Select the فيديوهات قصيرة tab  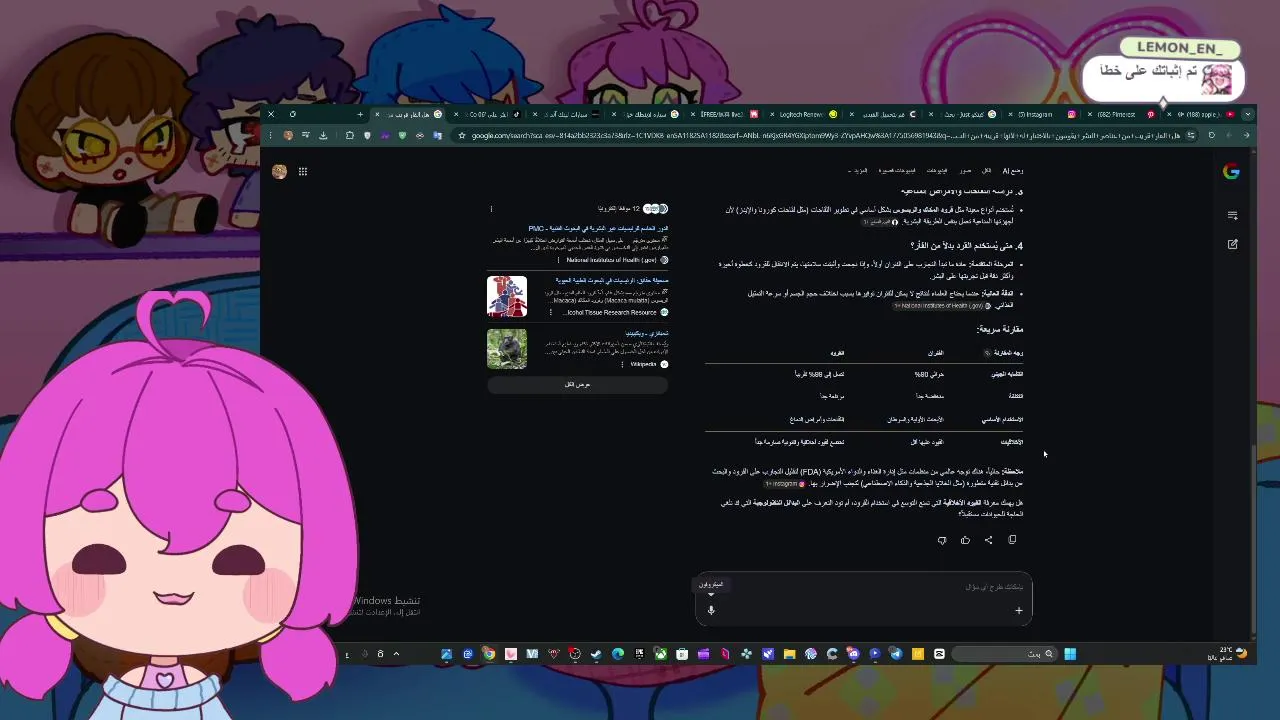tap(897, 171)
